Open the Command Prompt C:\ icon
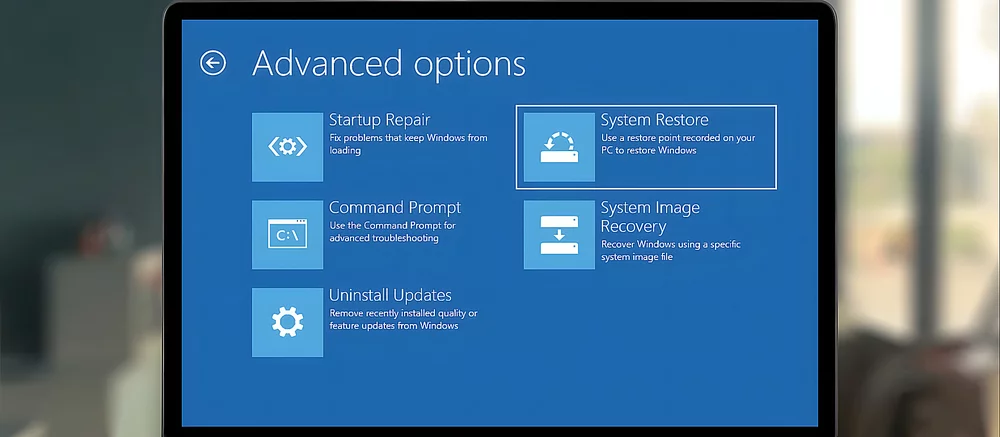The width and height of the screenshot is (1000, 437). point(288,235)
